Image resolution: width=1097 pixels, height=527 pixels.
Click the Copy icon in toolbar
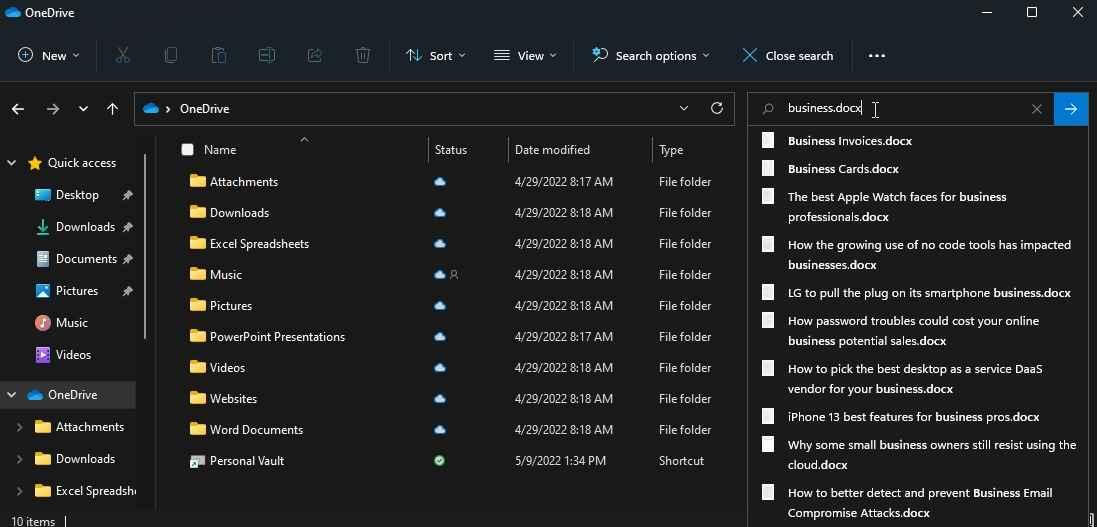pyautogui.click(x=170, y=55)
